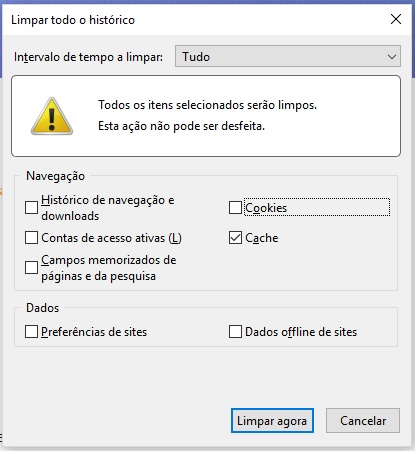Click the Intervalo de tempo a limpar label
Screen dimensions: 417x454
88,57
